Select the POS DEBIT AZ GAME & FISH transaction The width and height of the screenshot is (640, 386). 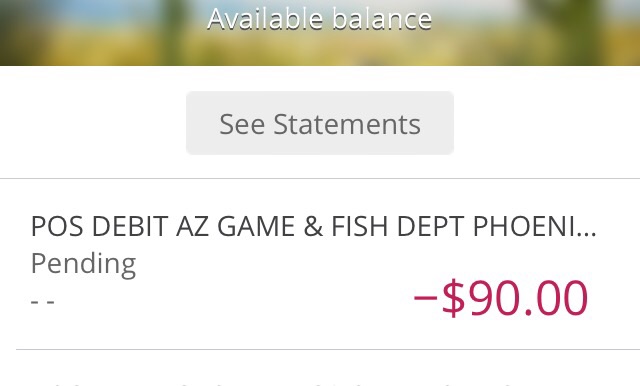(320, 264)
